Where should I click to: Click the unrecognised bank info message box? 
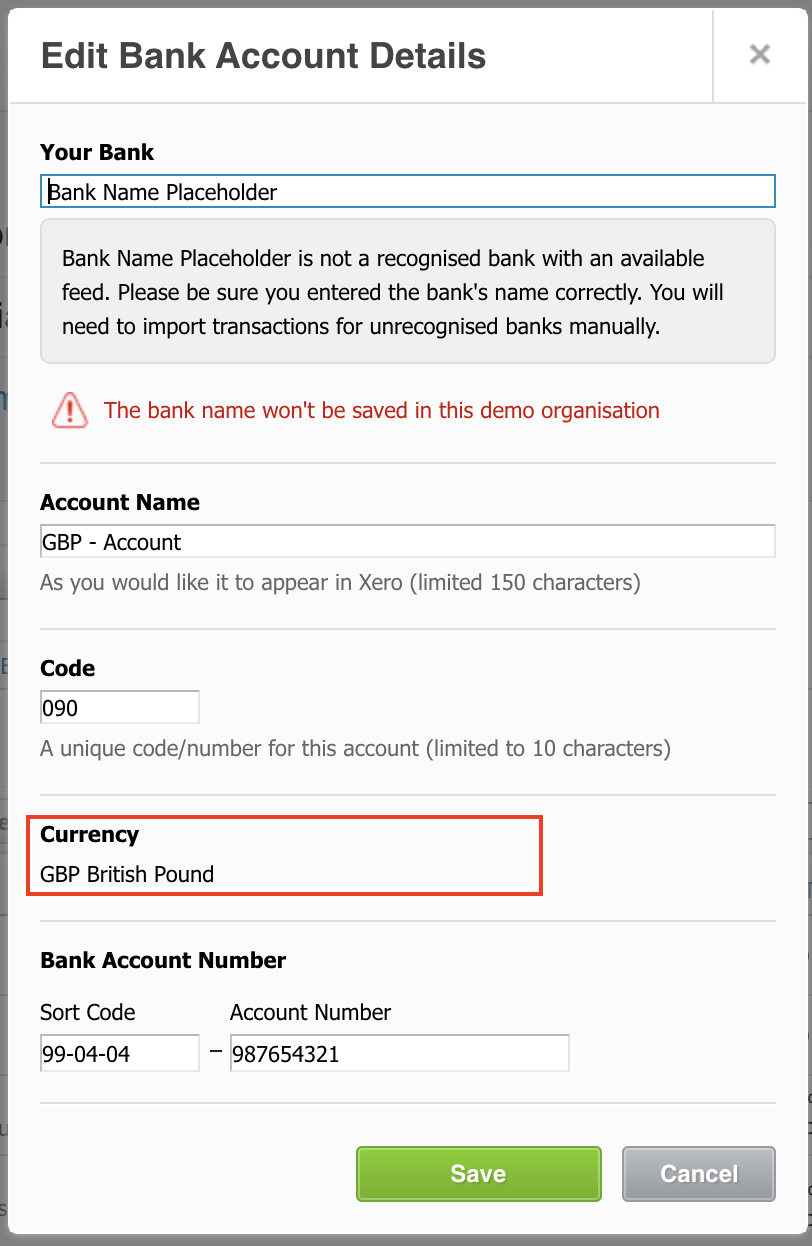click(x=408, y=292)
